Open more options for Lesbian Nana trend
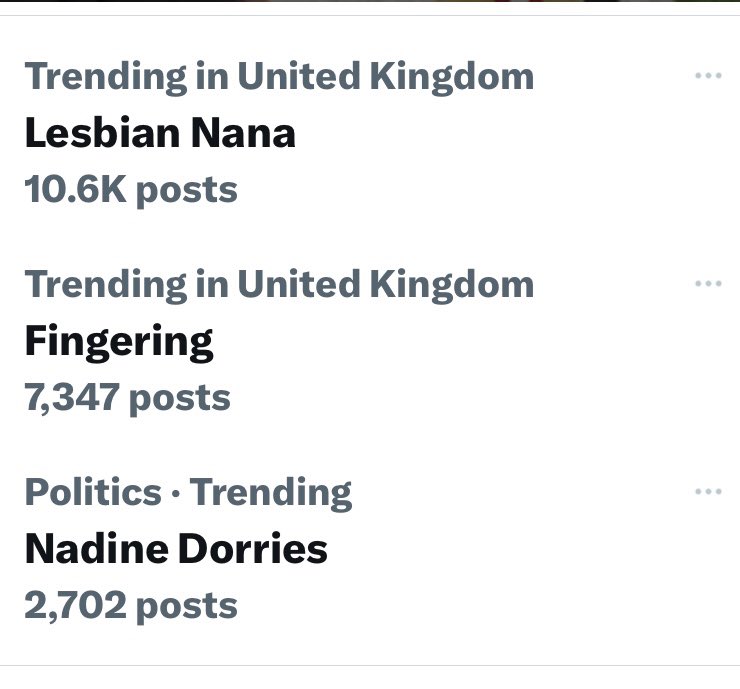 pyautogui.click(x=708, y=76)
